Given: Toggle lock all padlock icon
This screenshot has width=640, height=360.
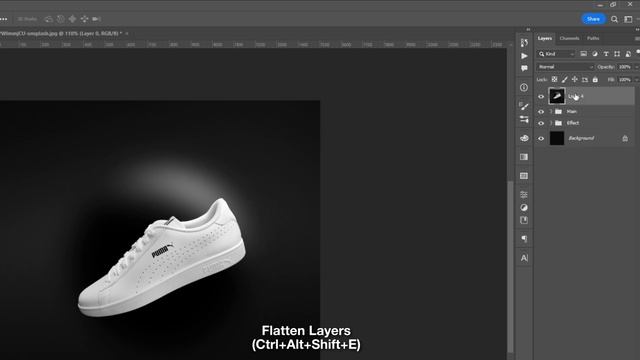Looking at the screenshot, I should (x=595, y=79).
